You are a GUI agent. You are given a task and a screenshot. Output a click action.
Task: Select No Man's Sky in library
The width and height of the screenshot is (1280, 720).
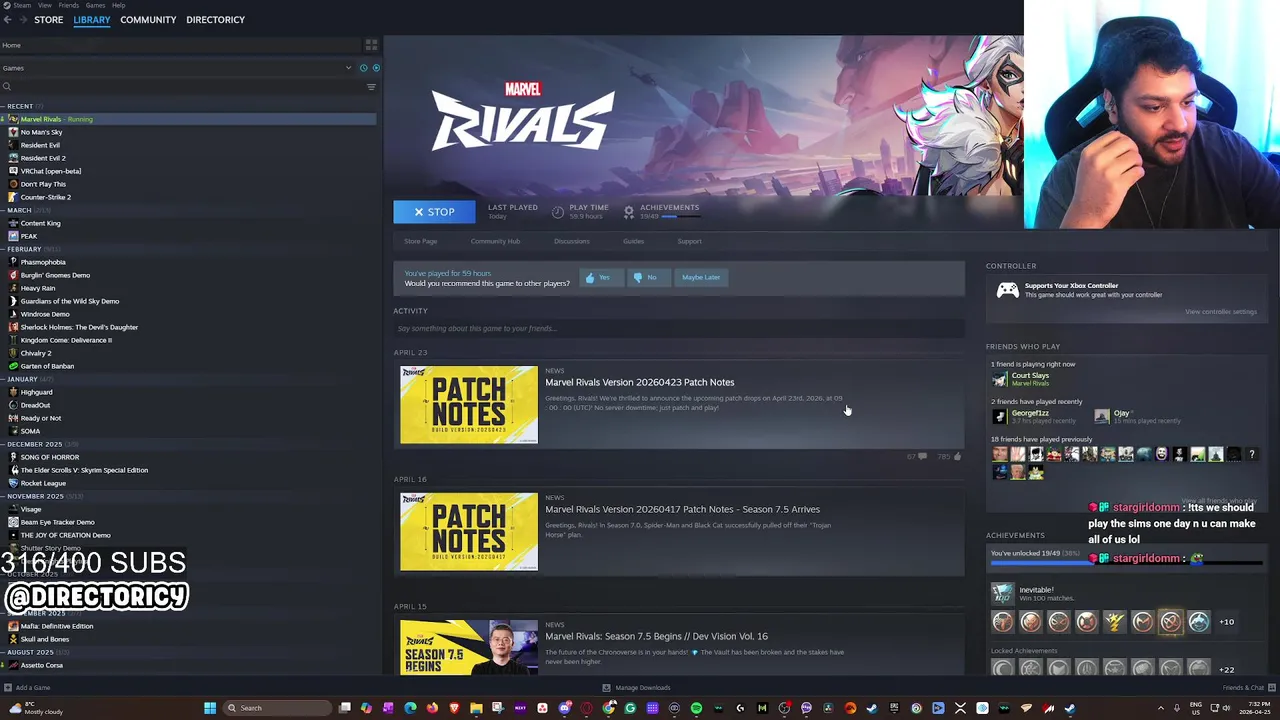click(x=41, y=132)
